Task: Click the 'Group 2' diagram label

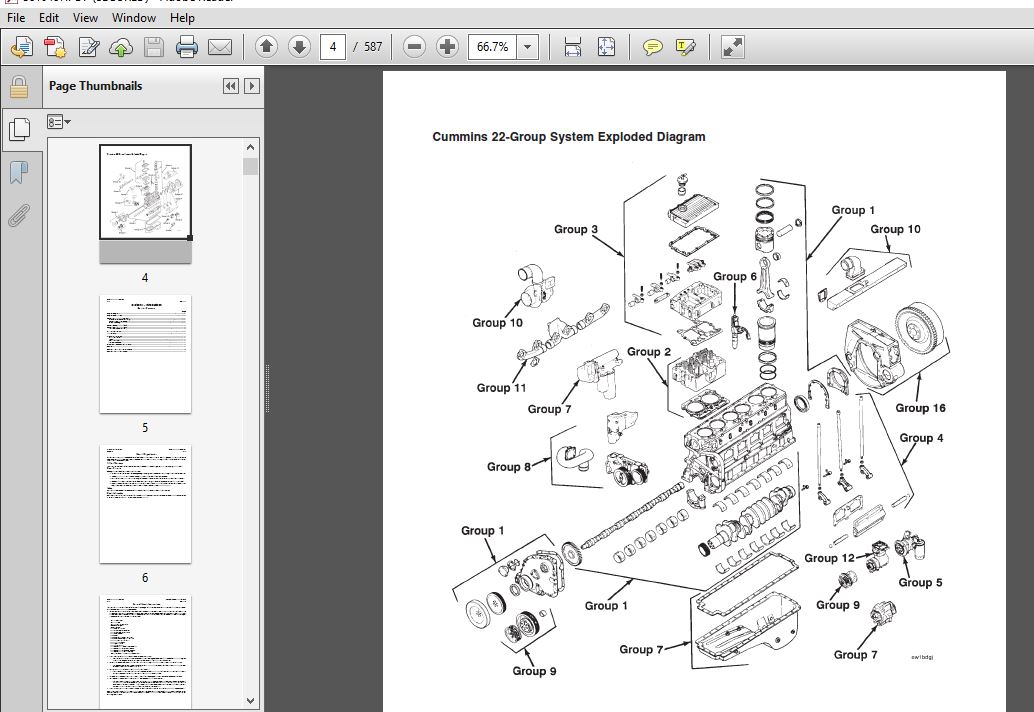Action: coord(649,352)
